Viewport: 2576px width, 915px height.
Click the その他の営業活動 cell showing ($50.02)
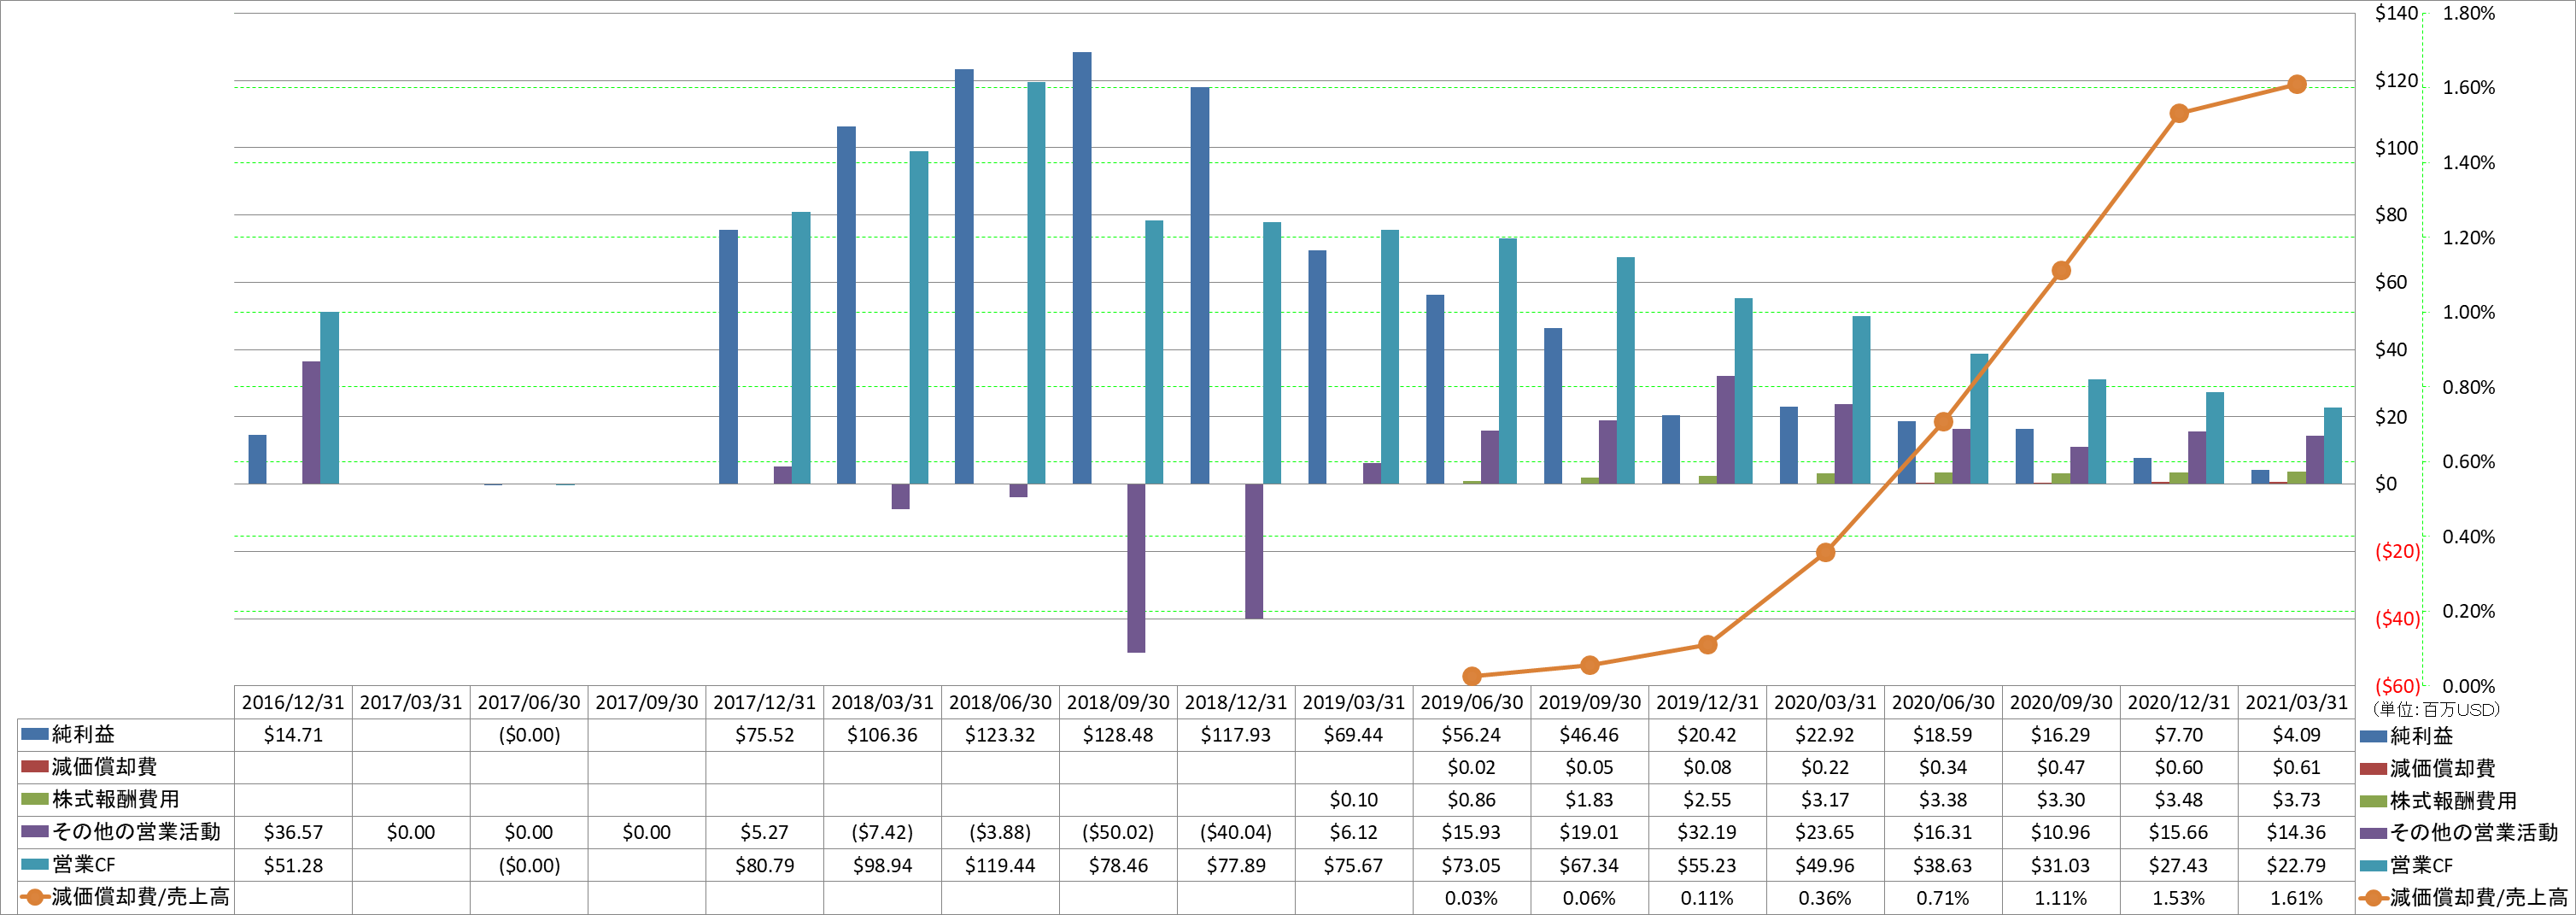tap(1118, 832)
